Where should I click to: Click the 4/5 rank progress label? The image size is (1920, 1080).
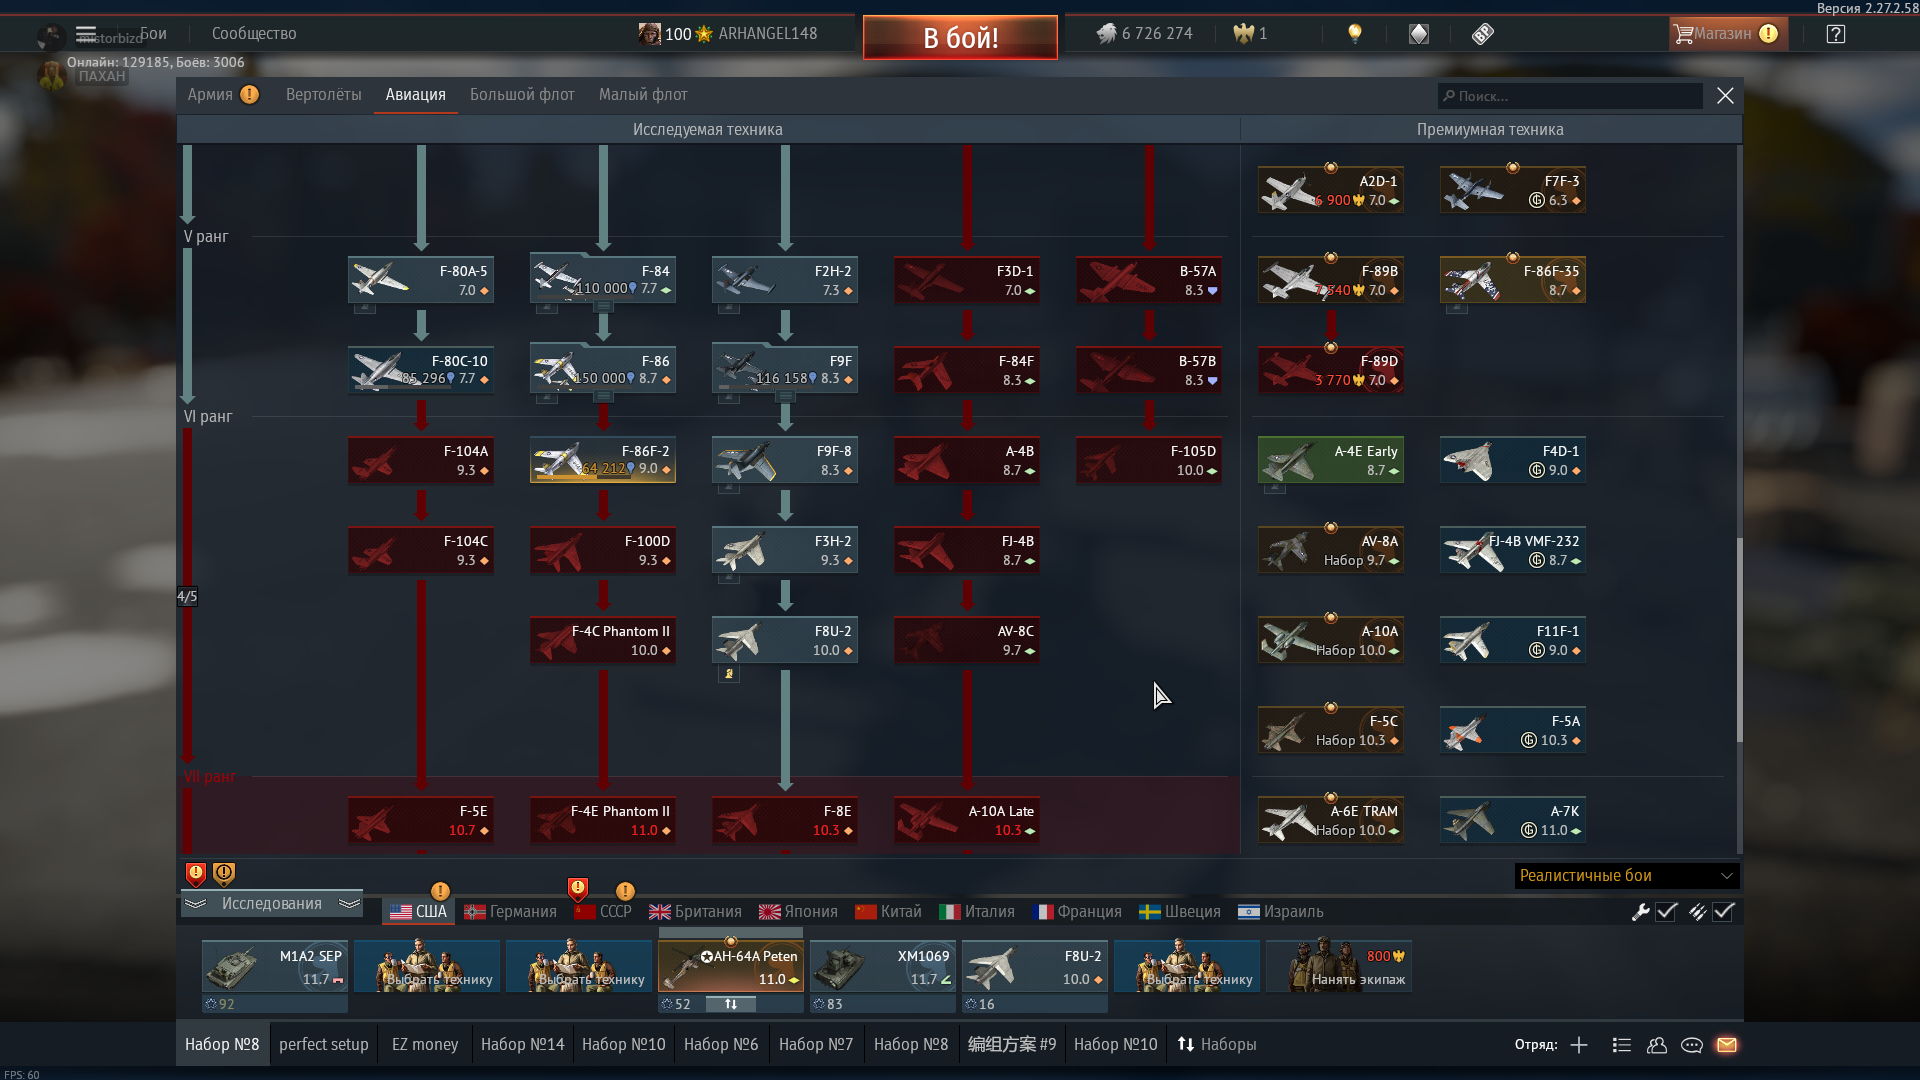click(187, 596)
